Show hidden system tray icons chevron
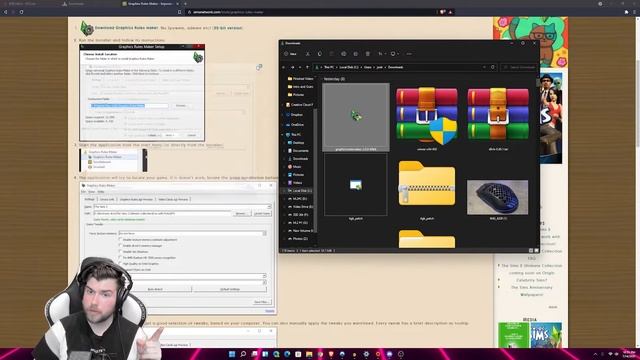The image size is (640, 360). pos(595,354)
